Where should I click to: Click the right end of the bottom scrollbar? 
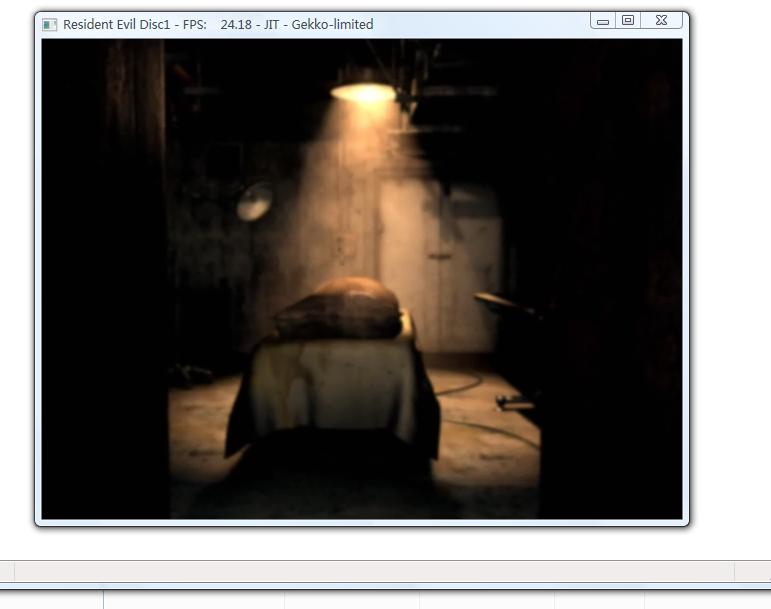point(752,571)
